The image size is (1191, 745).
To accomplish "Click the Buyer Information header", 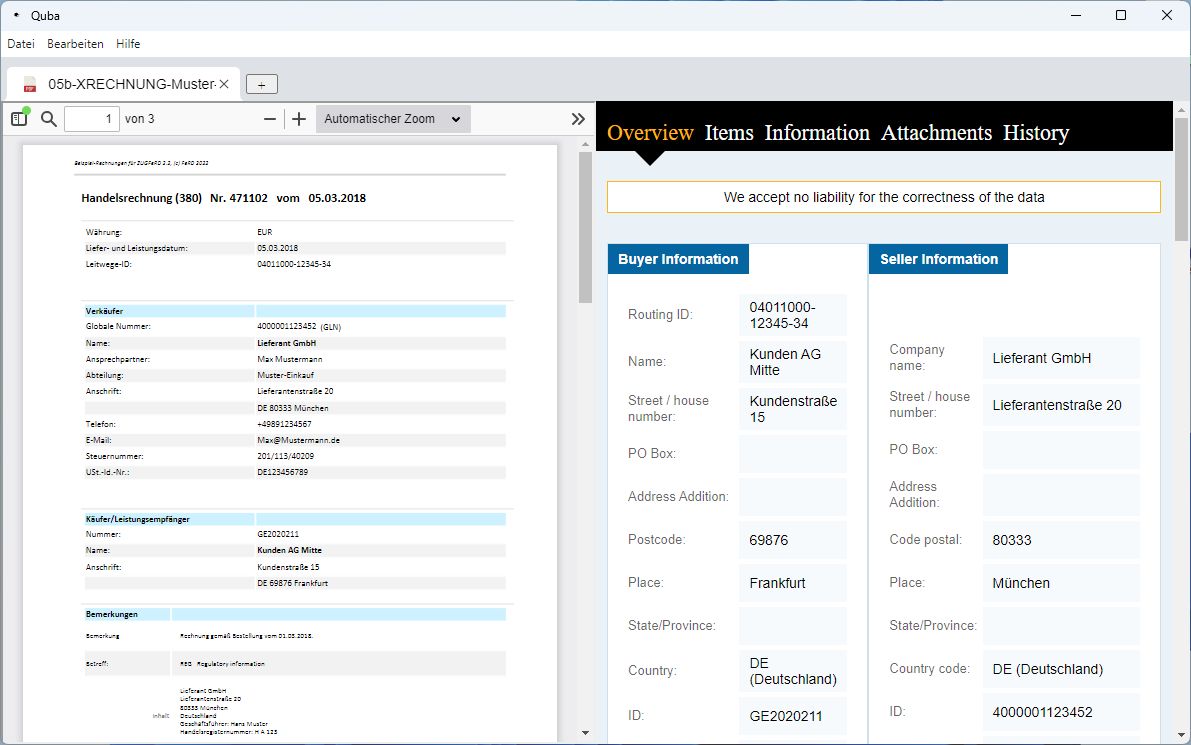I will 678,259.
